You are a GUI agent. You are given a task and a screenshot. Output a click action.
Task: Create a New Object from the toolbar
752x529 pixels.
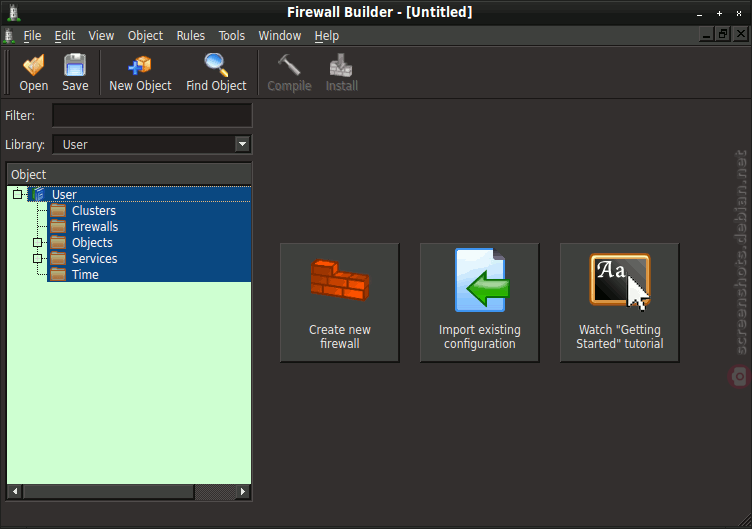click(x=140, y=72)
